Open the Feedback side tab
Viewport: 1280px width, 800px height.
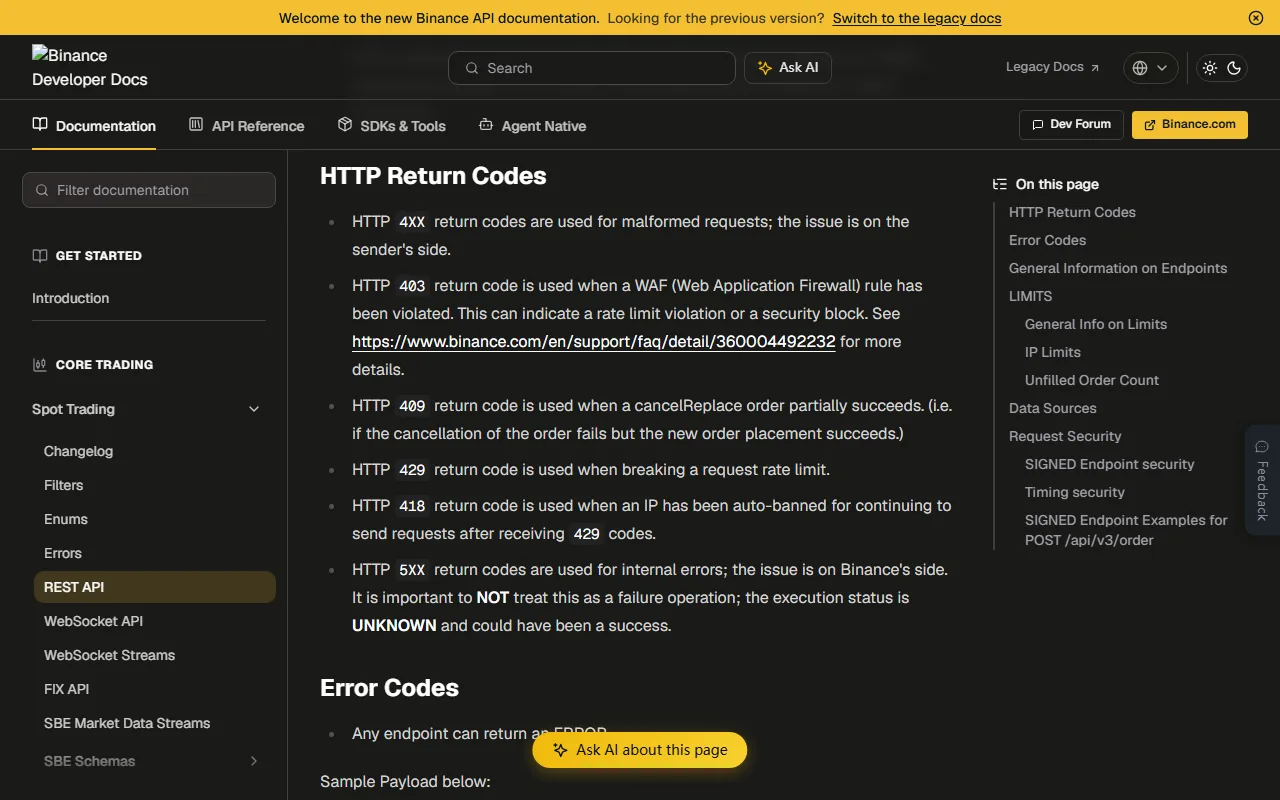click(1262, 480)
